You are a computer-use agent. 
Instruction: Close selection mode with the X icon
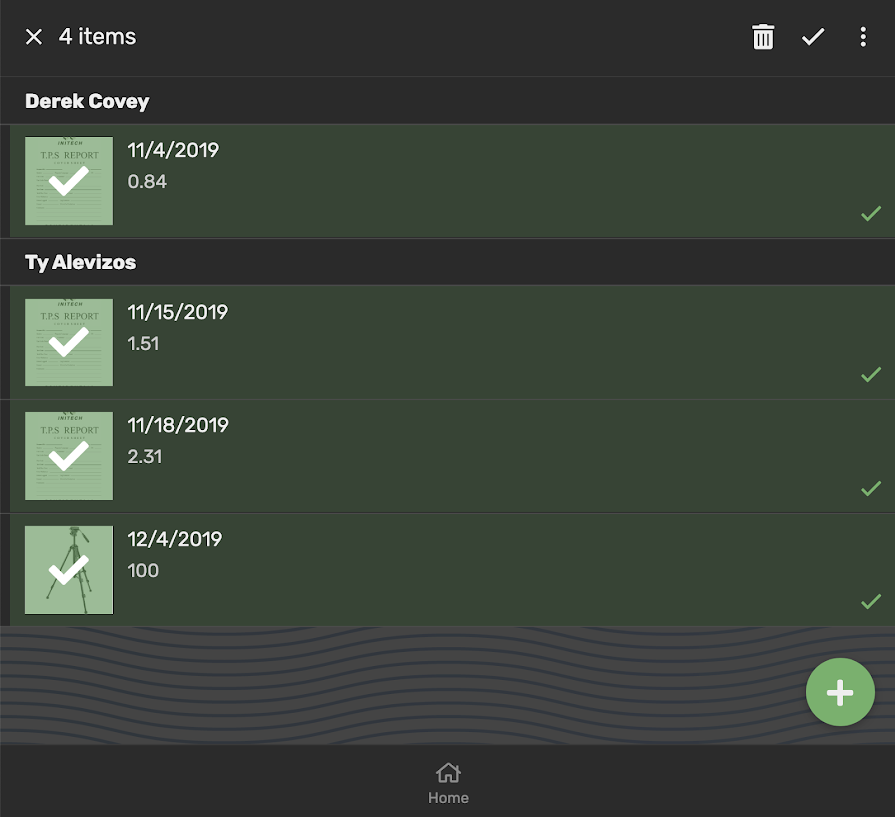click(x=34, y=37)
